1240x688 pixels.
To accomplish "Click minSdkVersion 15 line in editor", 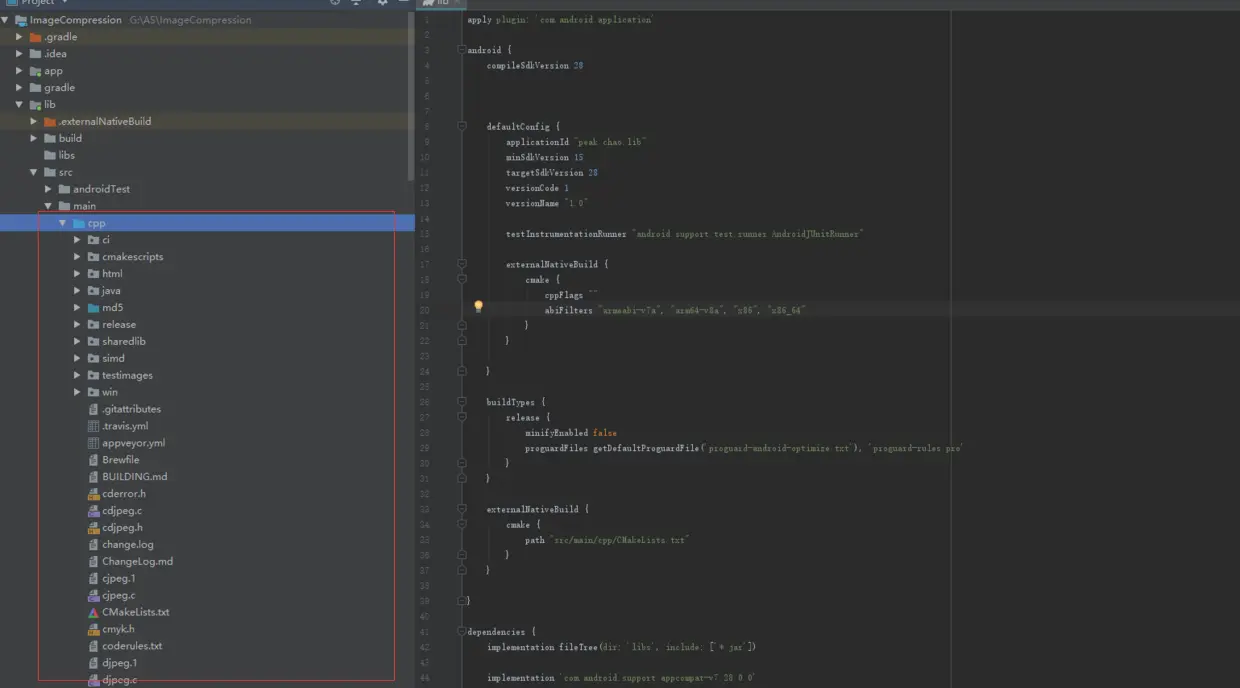I will pos(545,157).
